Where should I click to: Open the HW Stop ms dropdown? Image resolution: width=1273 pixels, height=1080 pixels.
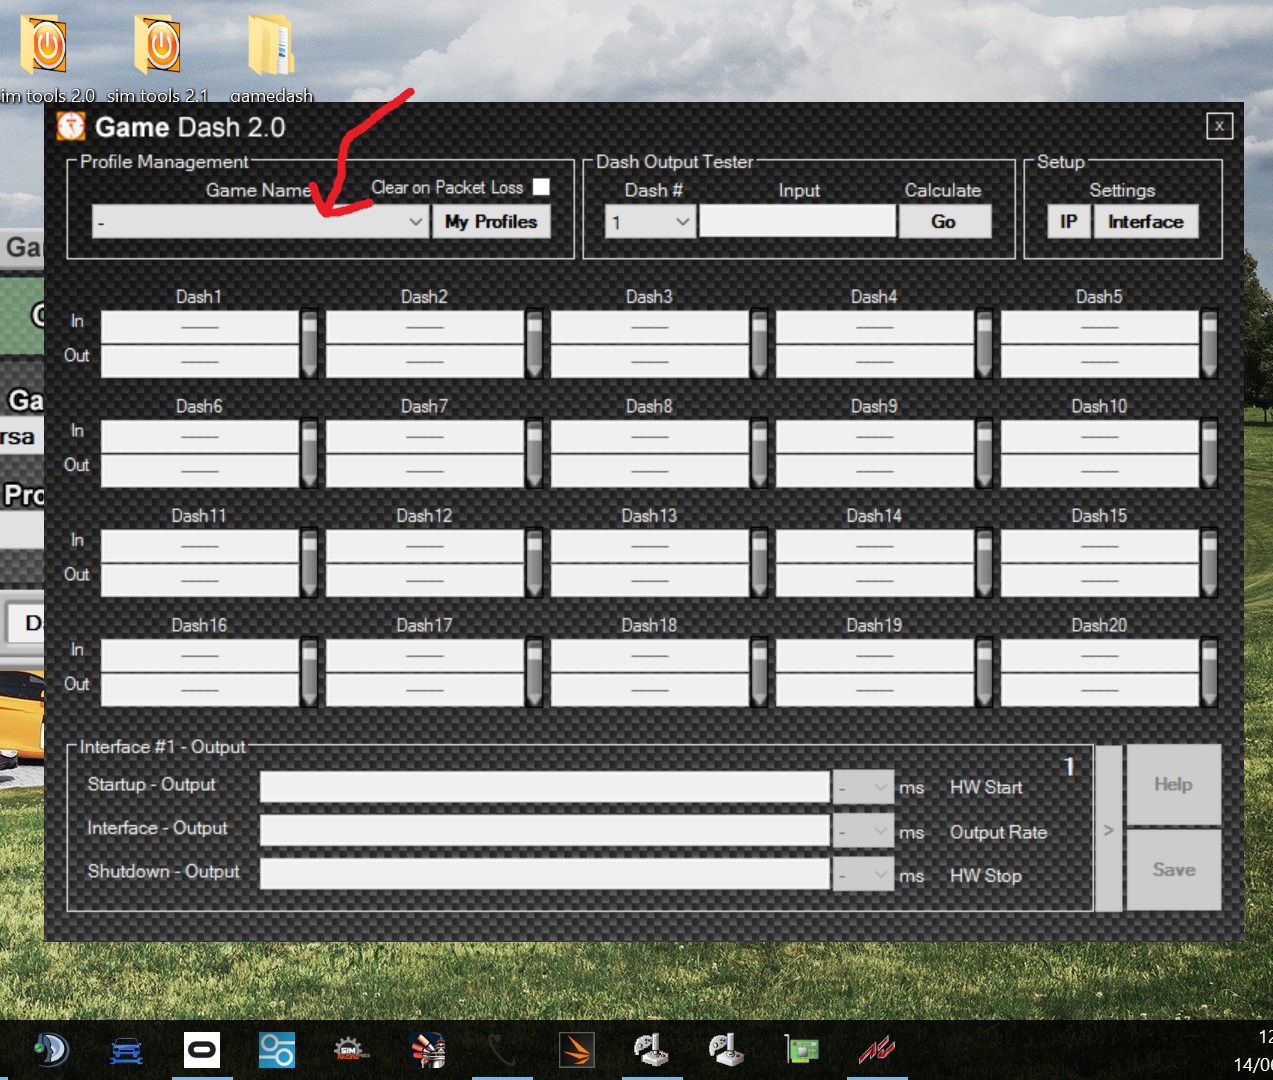pos(864,875)
